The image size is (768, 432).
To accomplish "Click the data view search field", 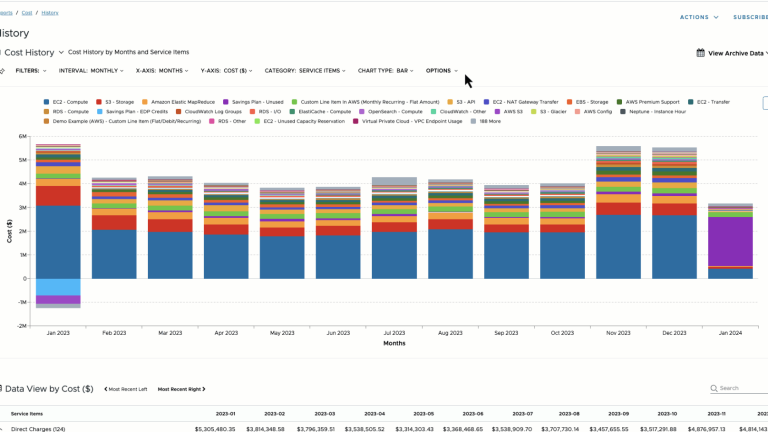I will (x=740, y=388).
